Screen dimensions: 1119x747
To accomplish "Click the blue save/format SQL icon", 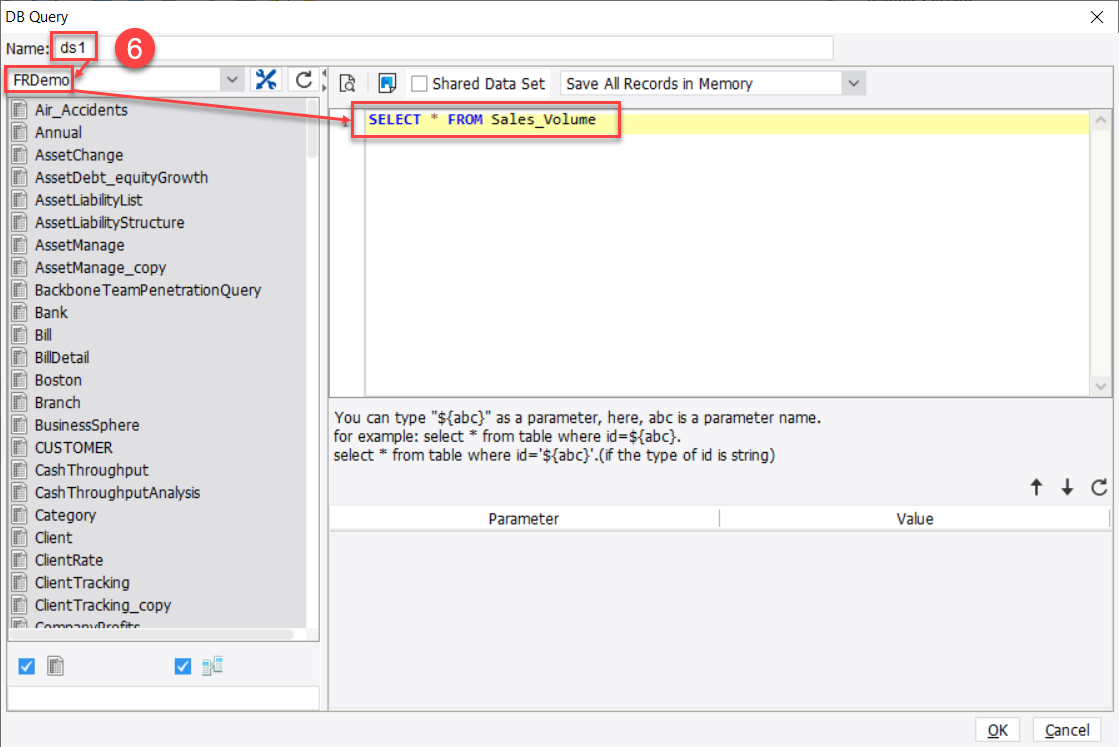I will click(x=388, y=83).
